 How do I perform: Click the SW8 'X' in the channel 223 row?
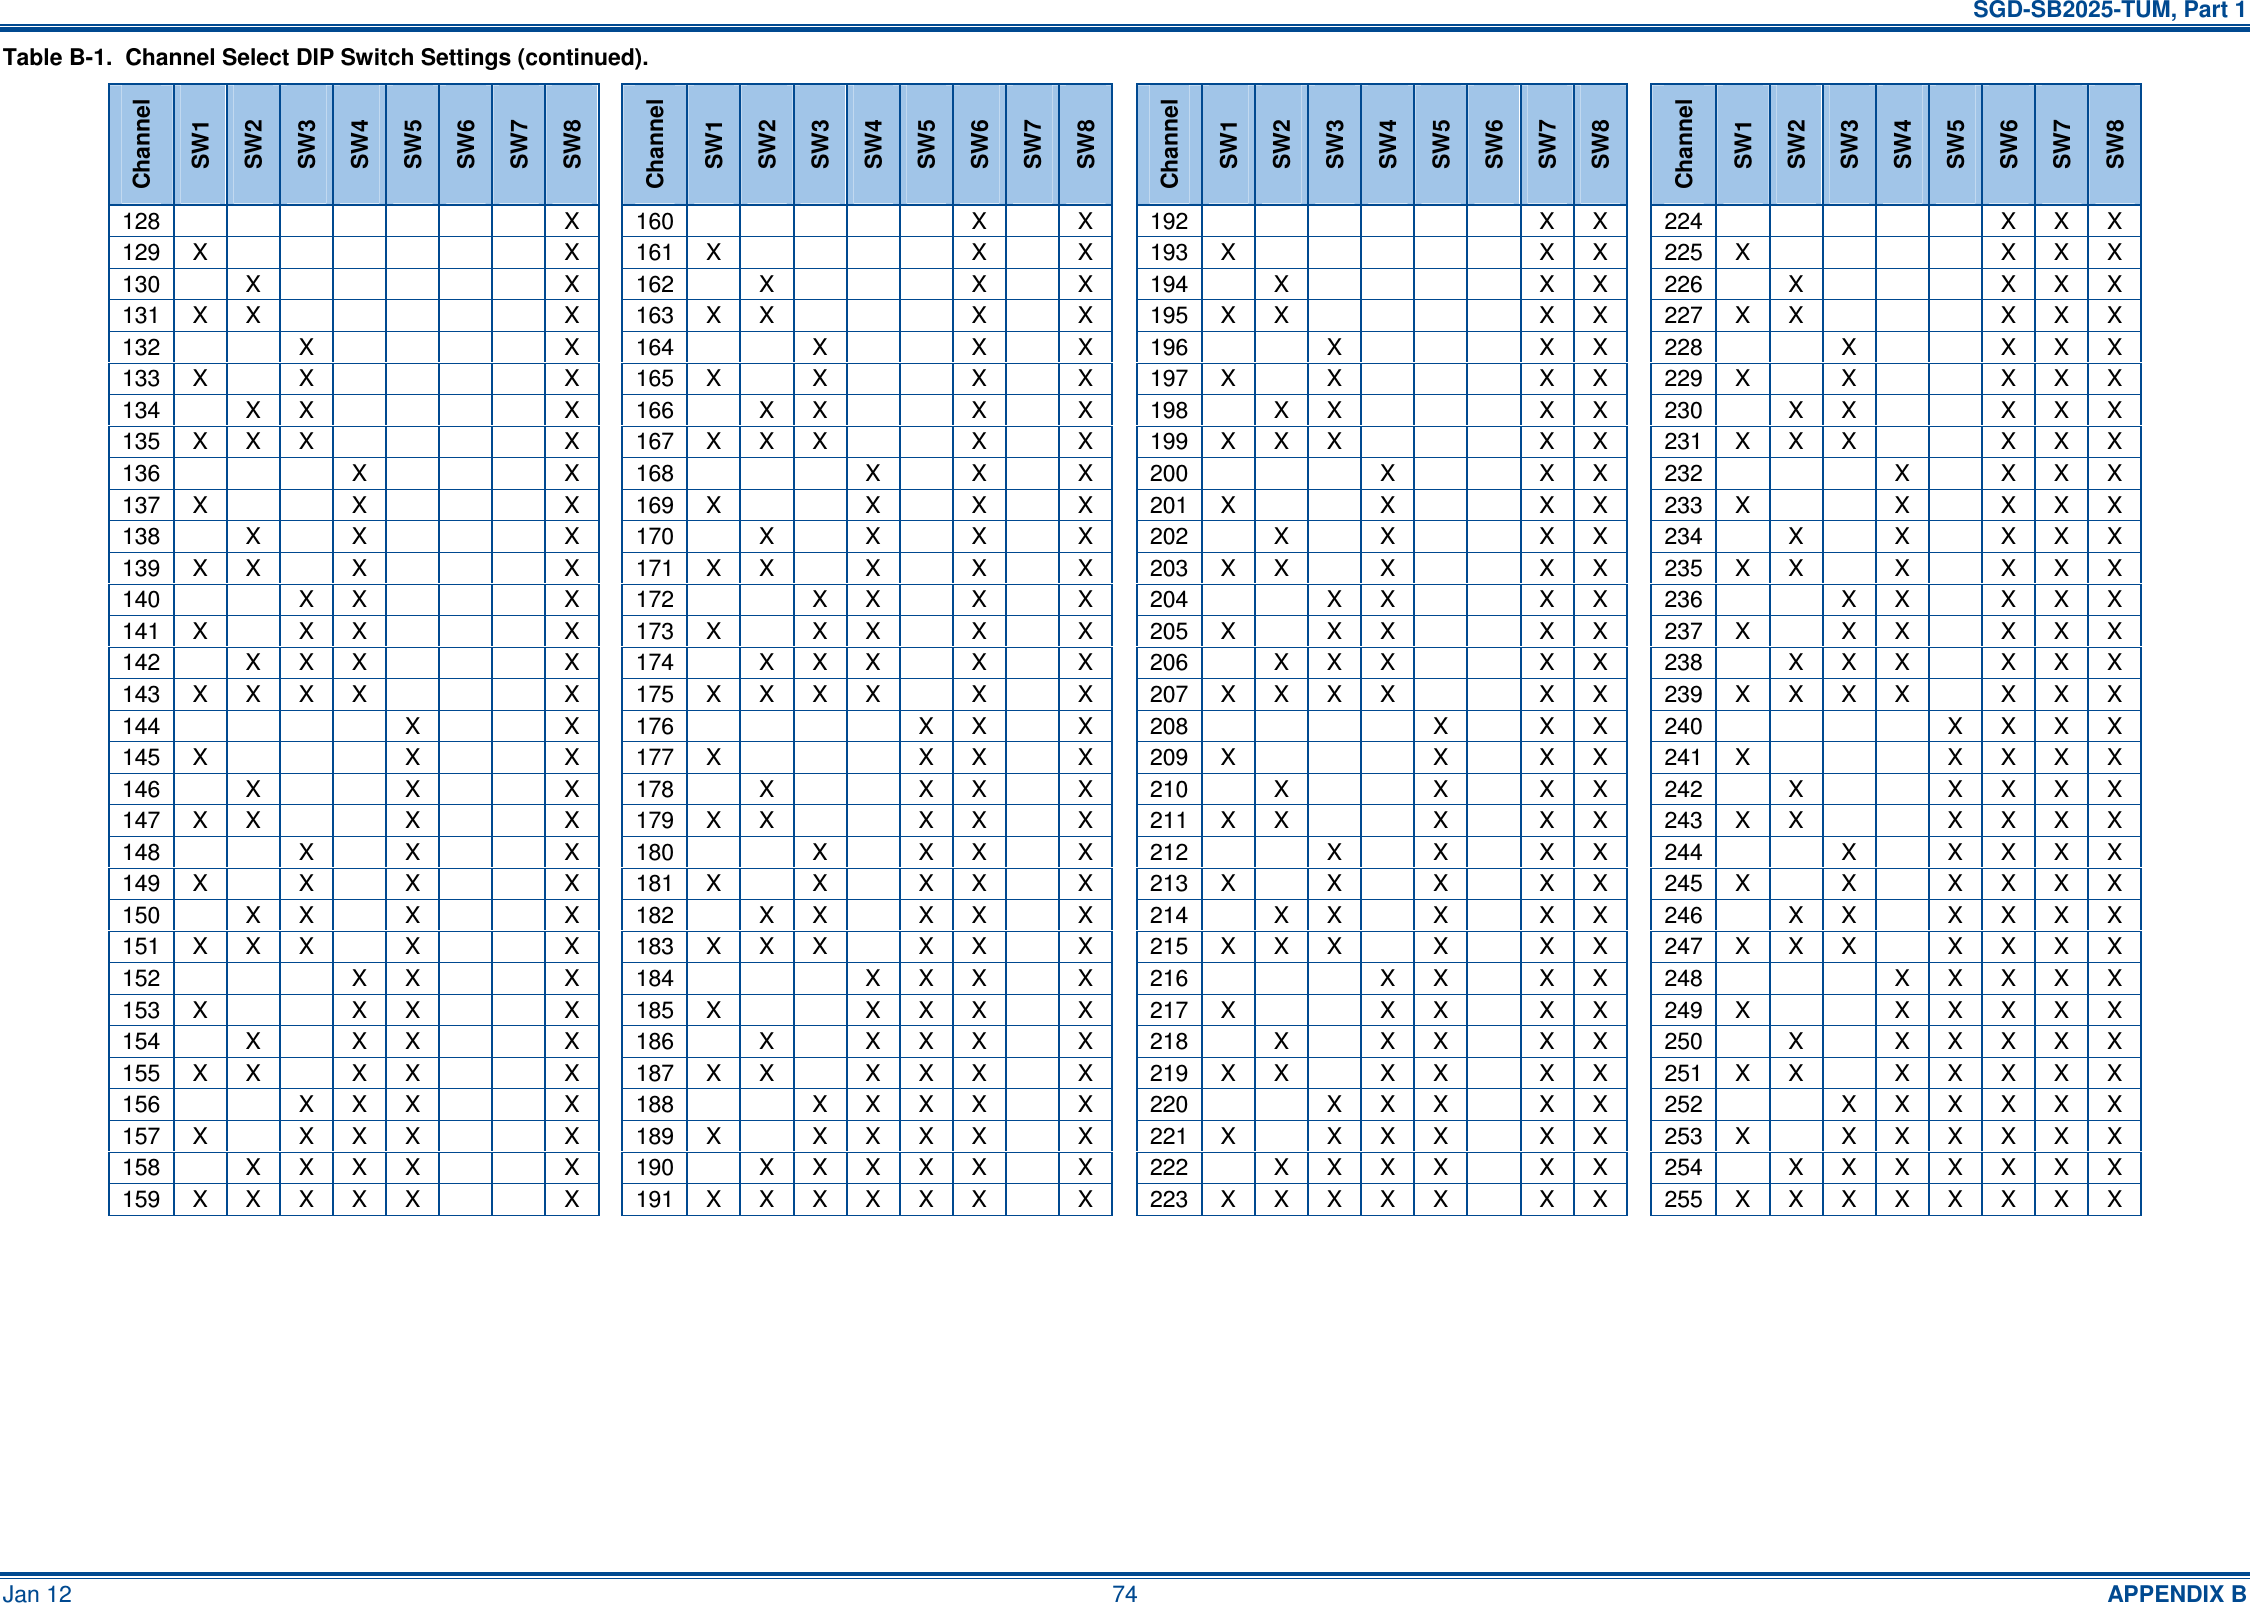coord(1600,1199)
